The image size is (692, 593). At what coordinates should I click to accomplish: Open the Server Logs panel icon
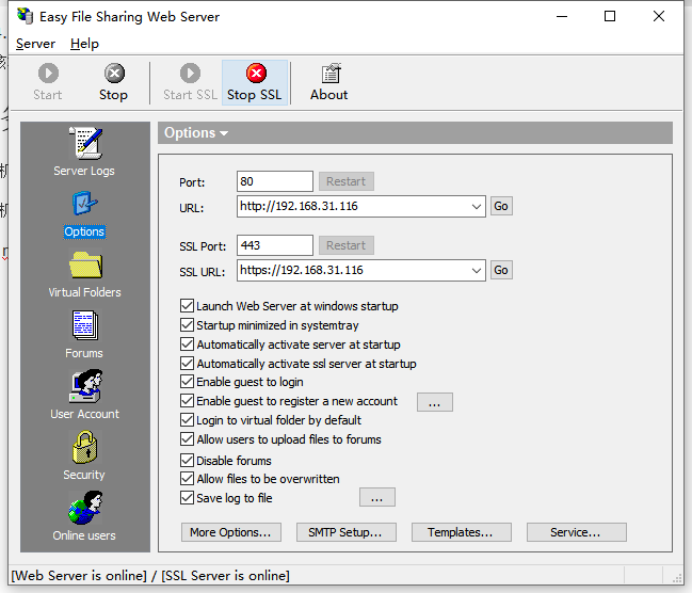(x=85, y=144)
